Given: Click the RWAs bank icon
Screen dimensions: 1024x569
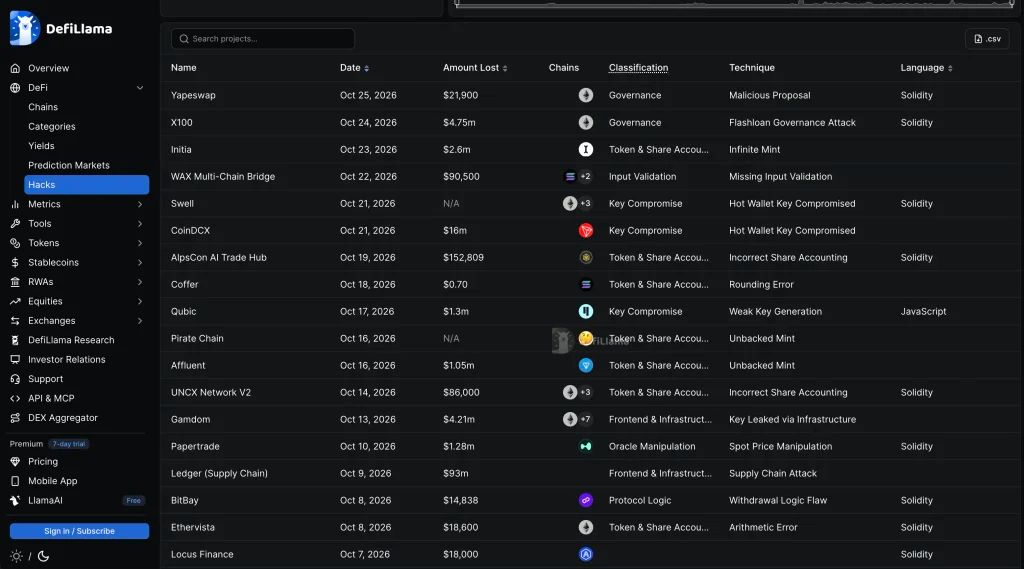Looking at the screenshot, I should (15, 282).
